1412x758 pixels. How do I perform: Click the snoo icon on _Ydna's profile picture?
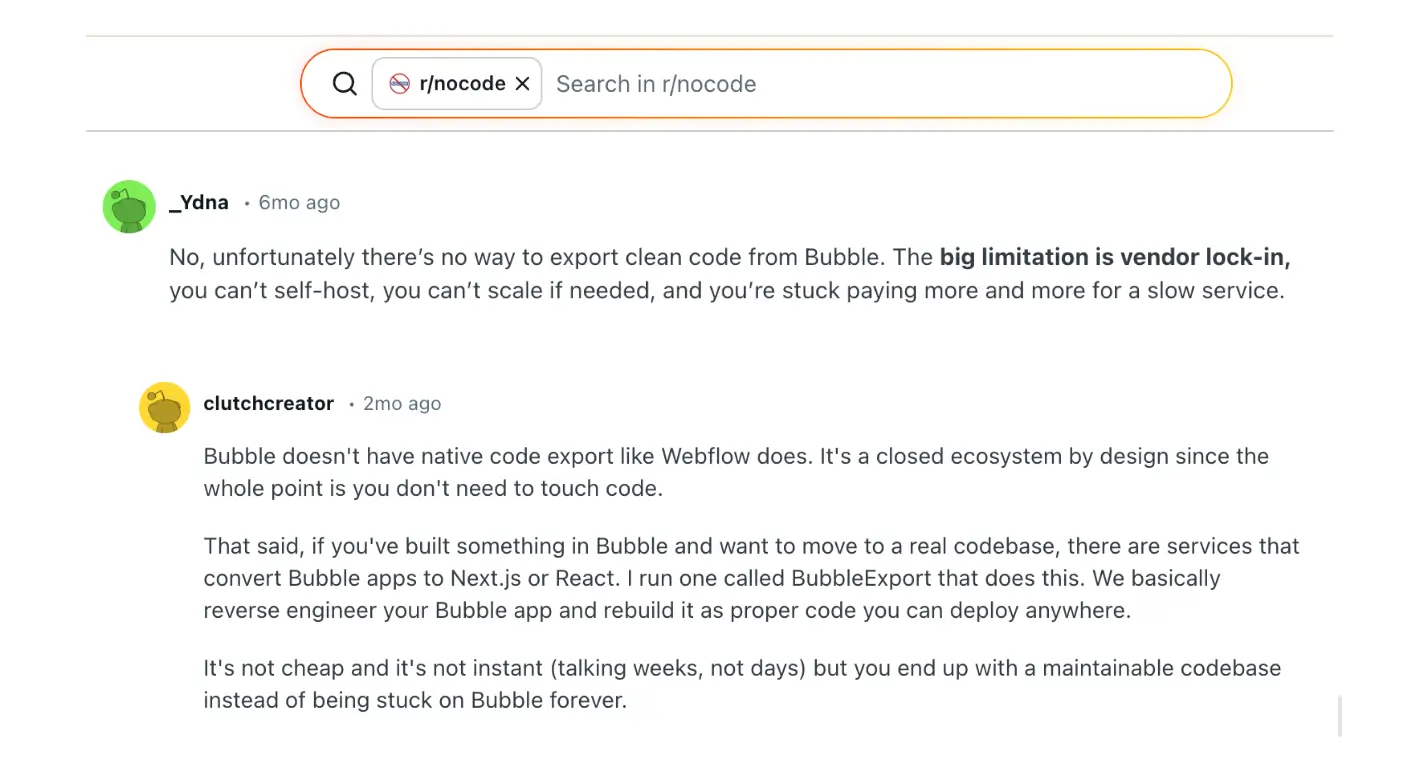coord(129,206)
